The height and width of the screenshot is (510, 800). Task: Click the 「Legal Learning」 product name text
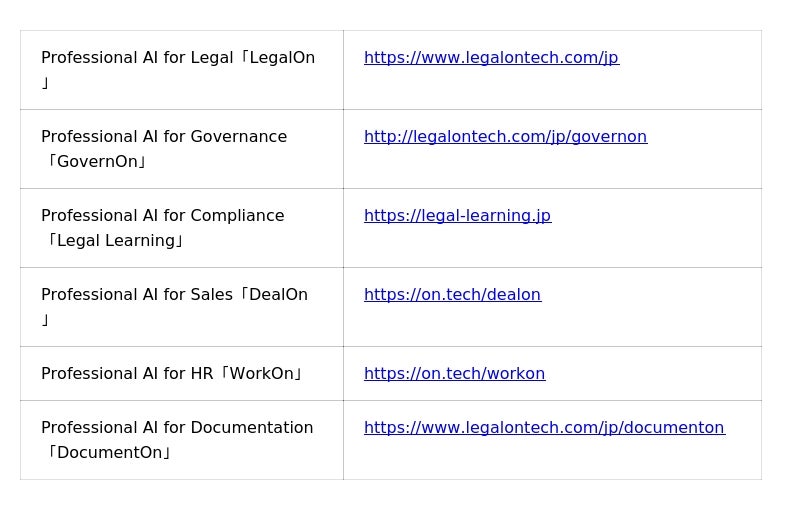coord(114,241)
